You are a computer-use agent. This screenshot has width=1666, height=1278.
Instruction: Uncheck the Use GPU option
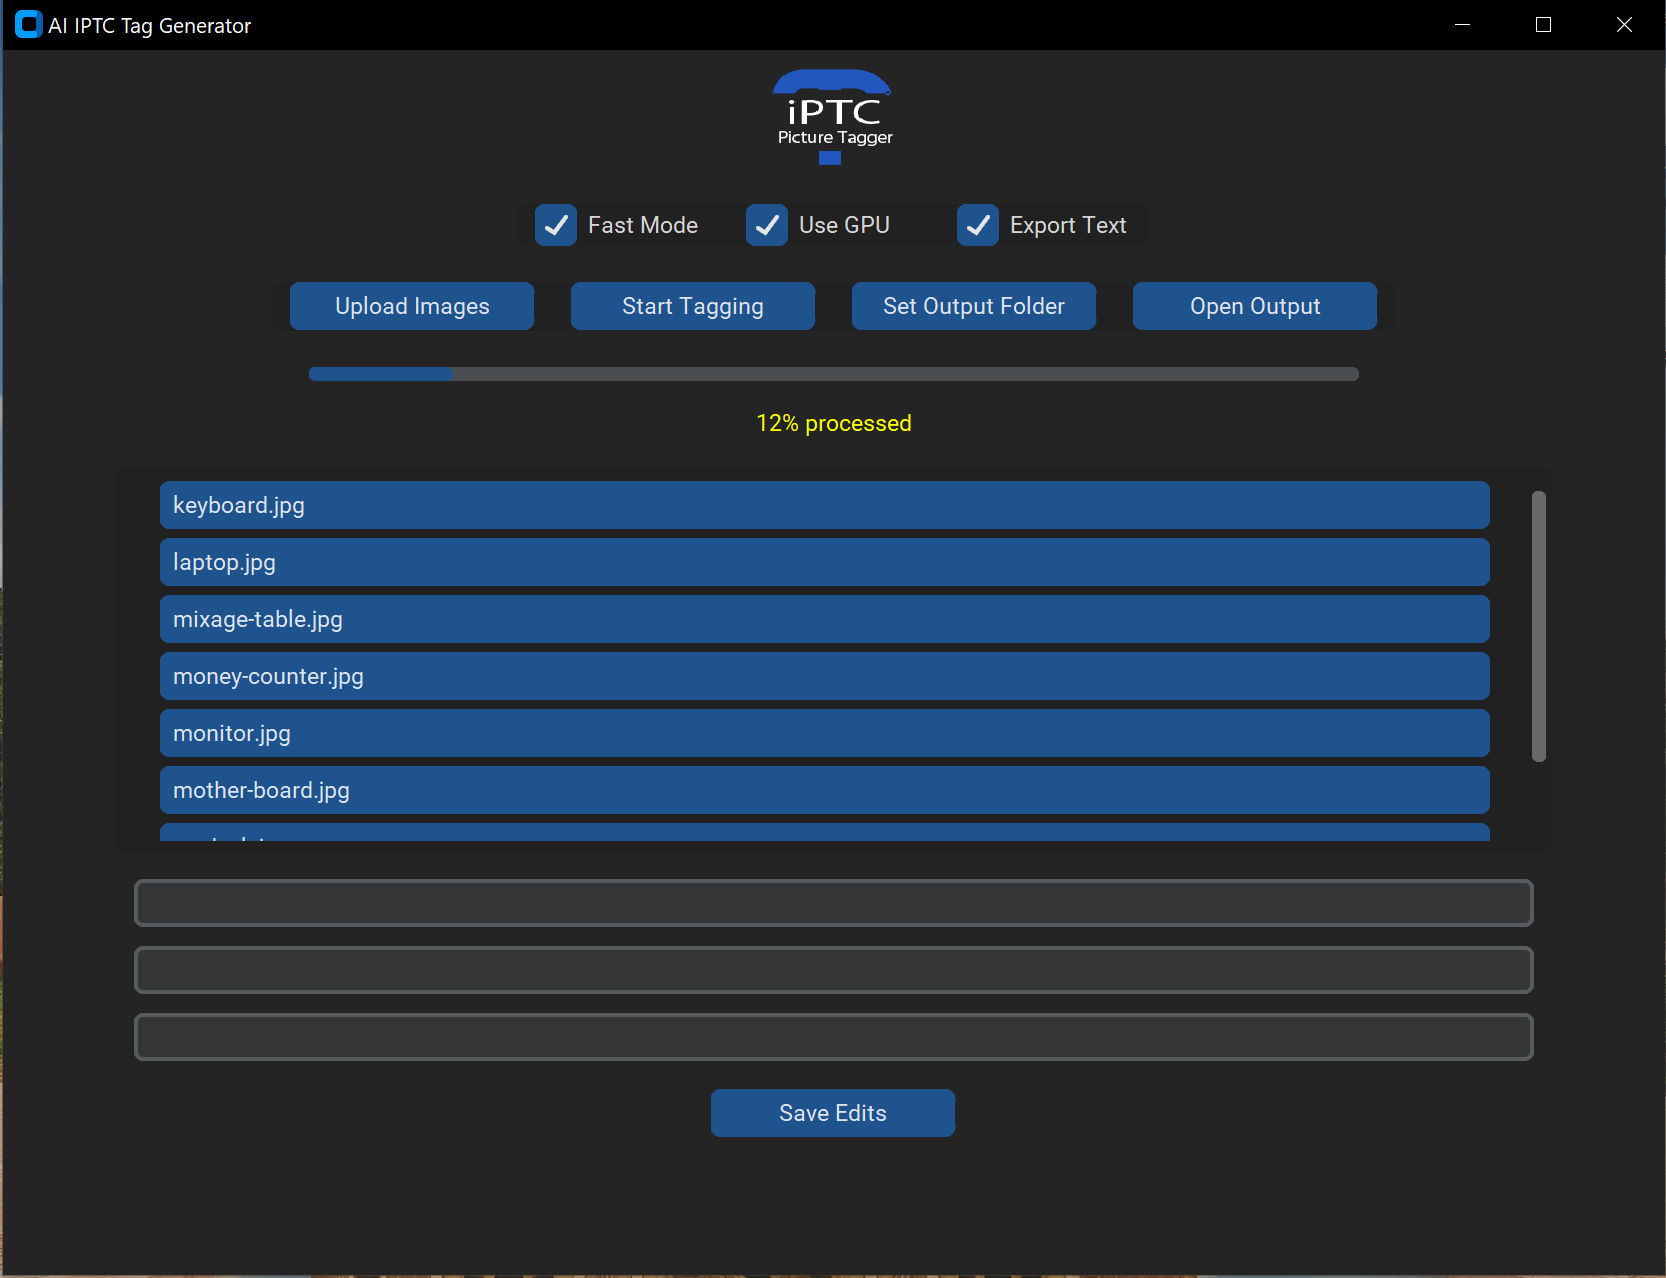(x=767, y=225)
